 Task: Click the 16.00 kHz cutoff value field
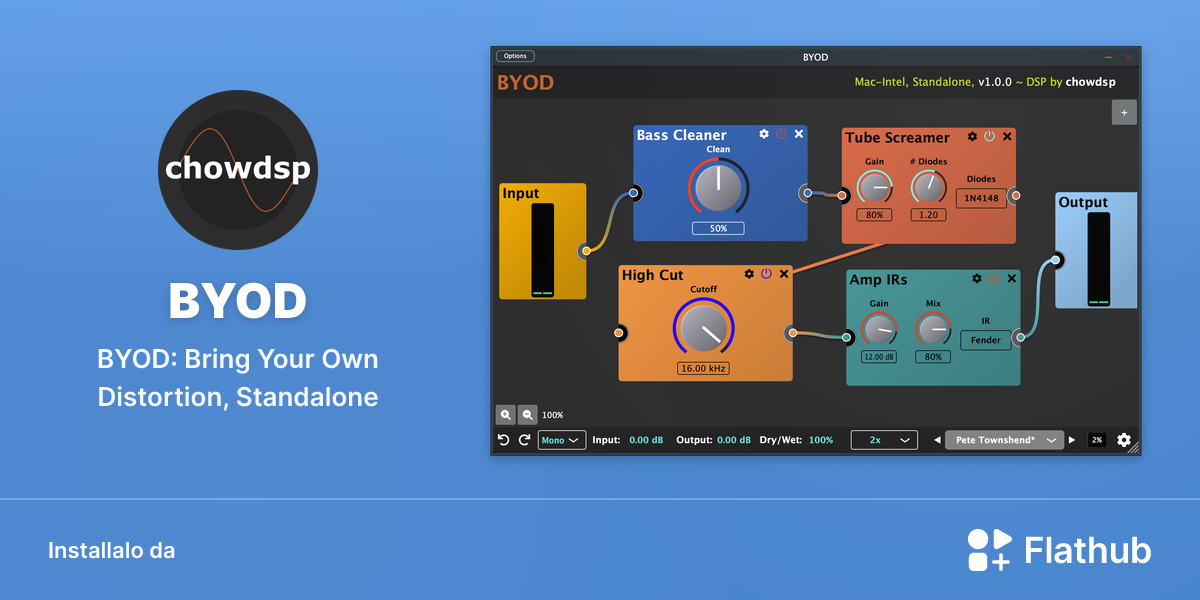point(703,368)
